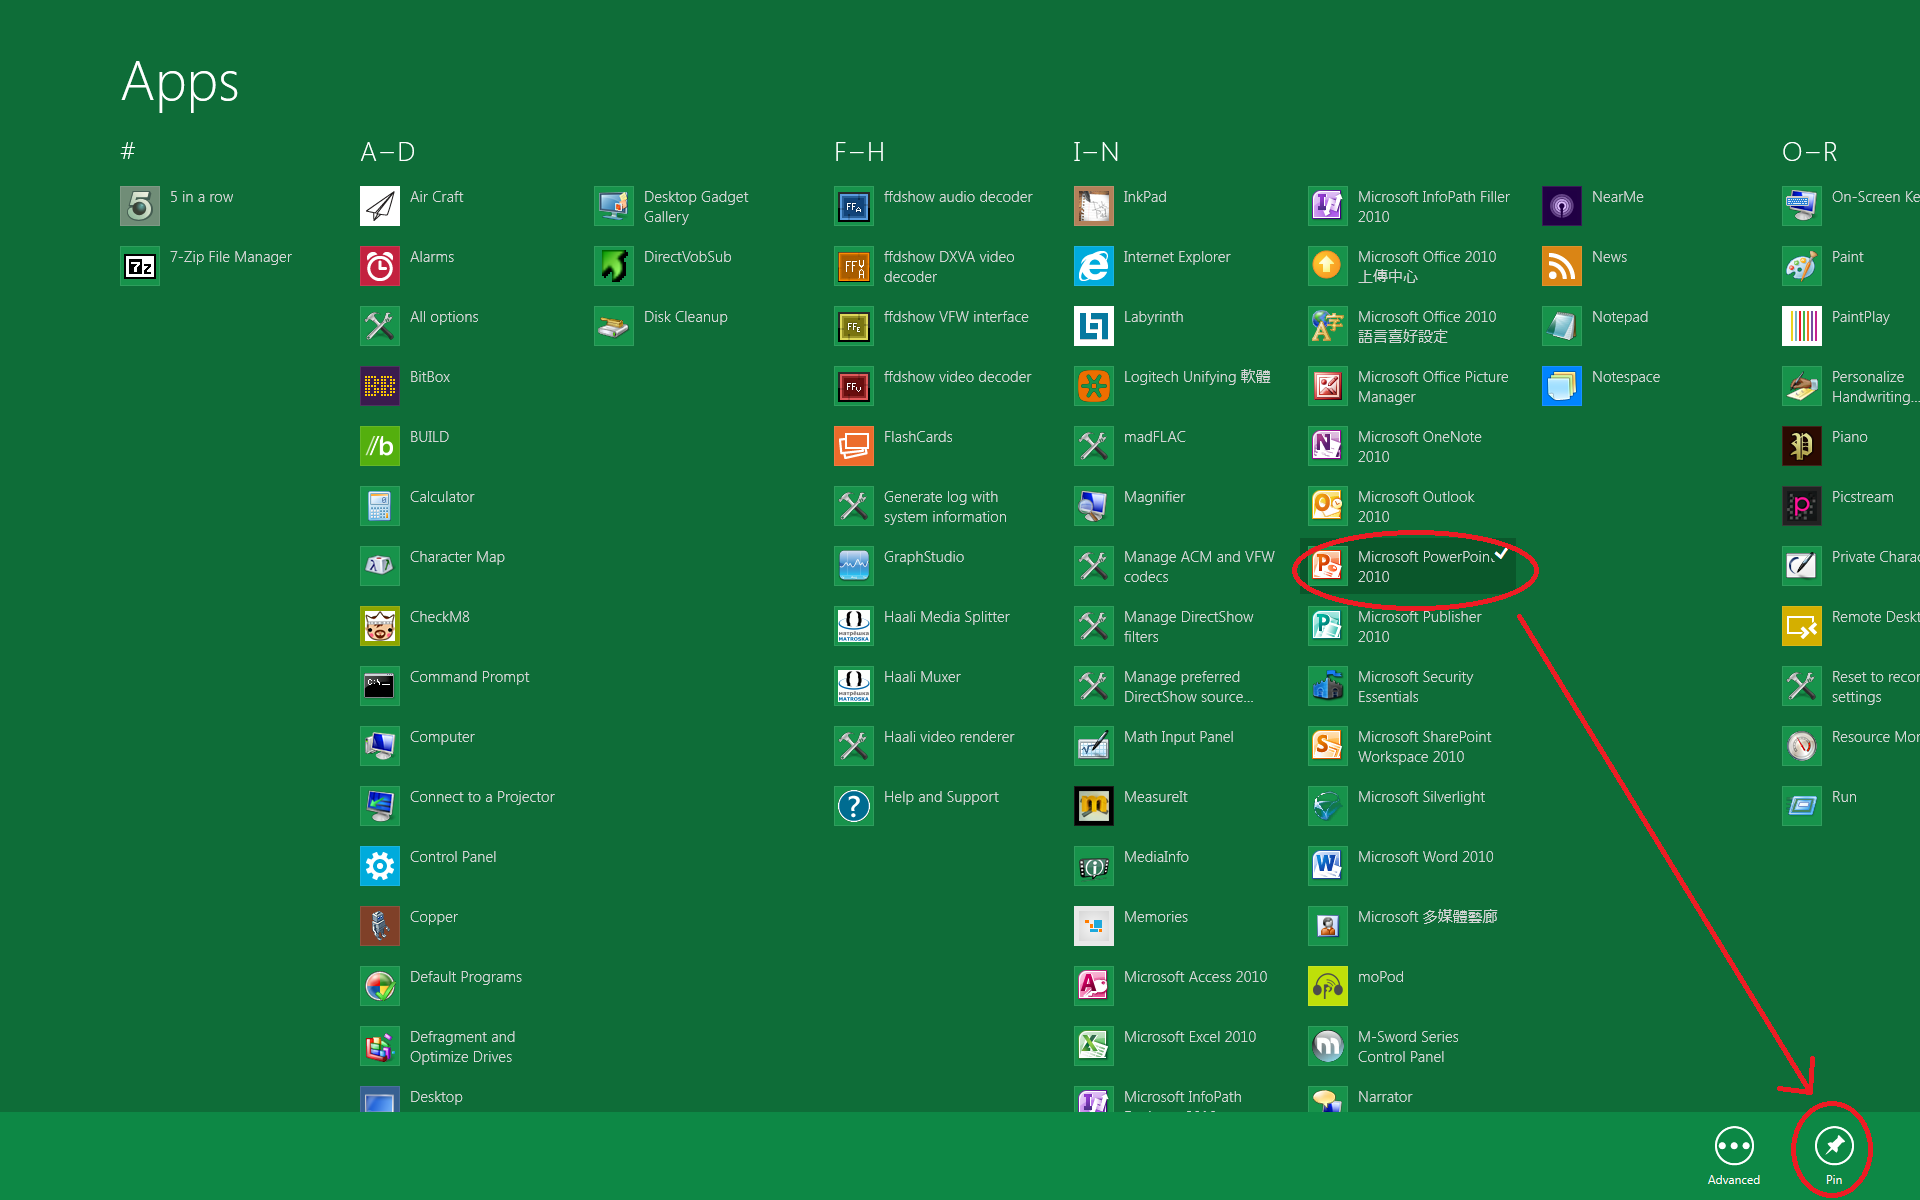Image resolution: width=1920 pixels, height=1200 pixels.
Task: Open DirectVobSub icon
Action: point(614,266)
